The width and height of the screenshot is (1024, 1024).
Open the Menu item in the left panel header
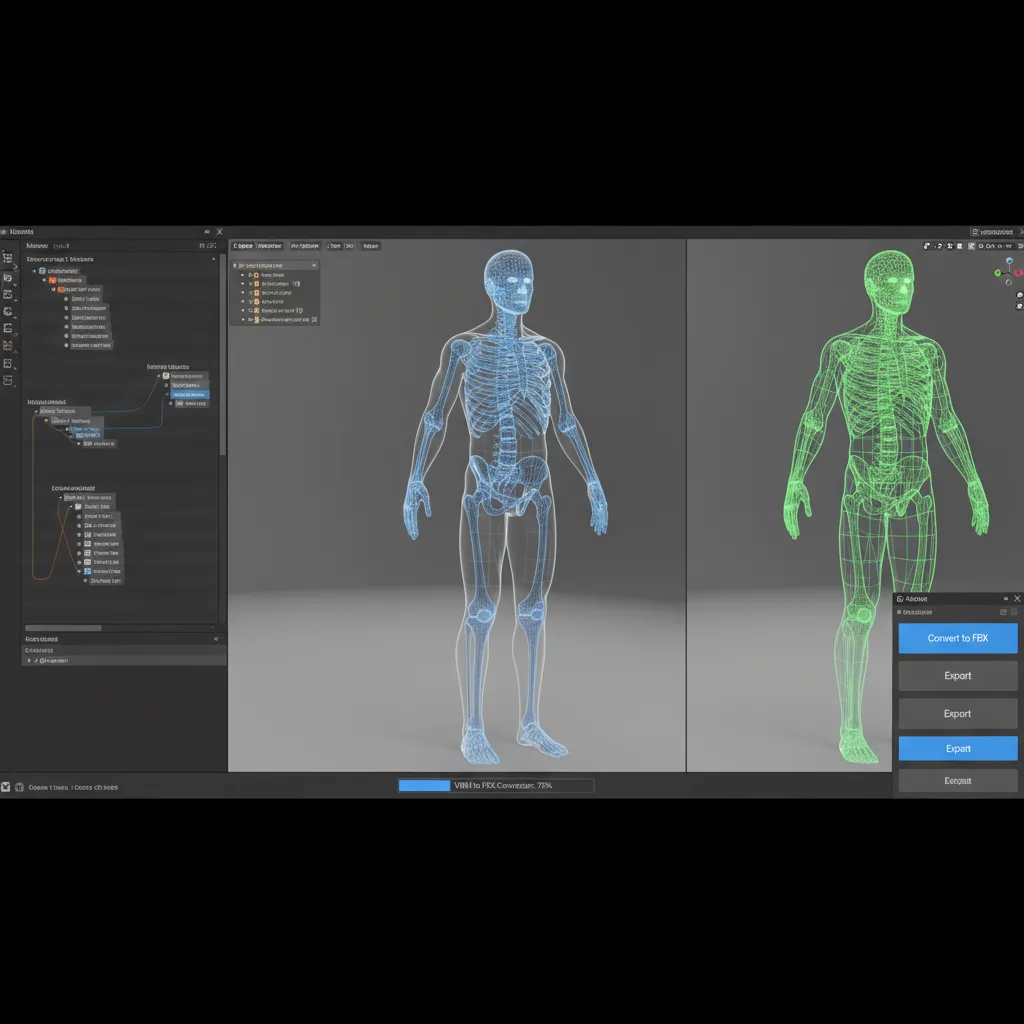(38, 246)
